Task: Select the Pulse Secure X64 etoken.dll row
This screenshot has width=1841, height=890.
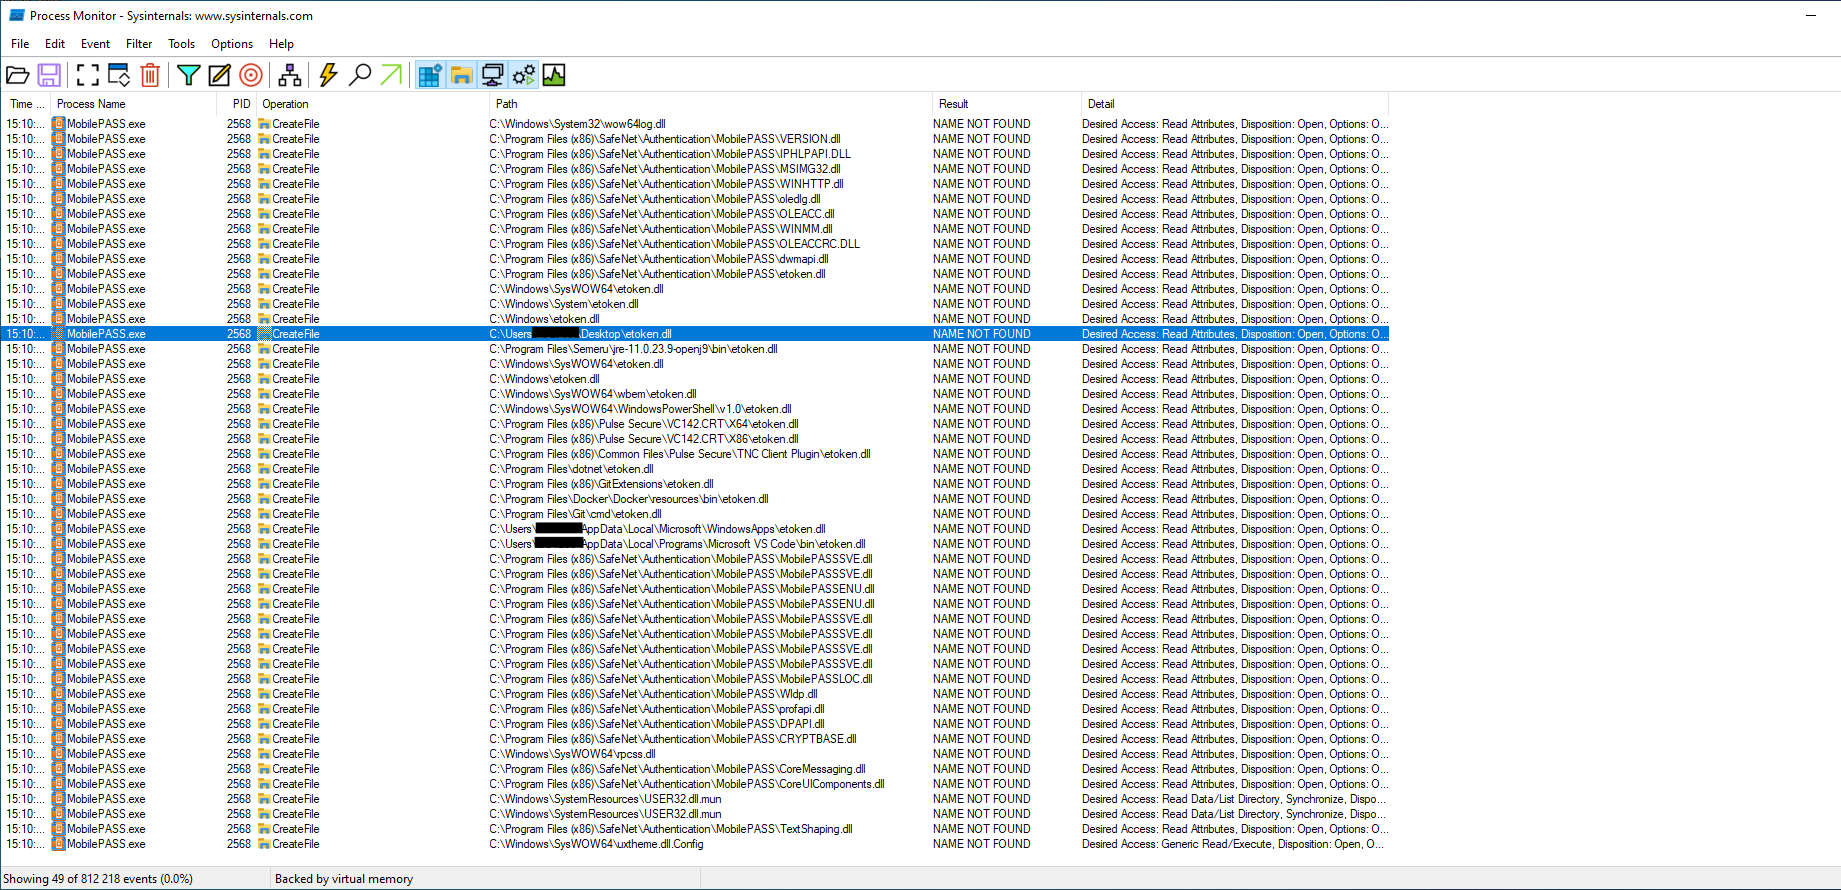Action: pos(696,424)
